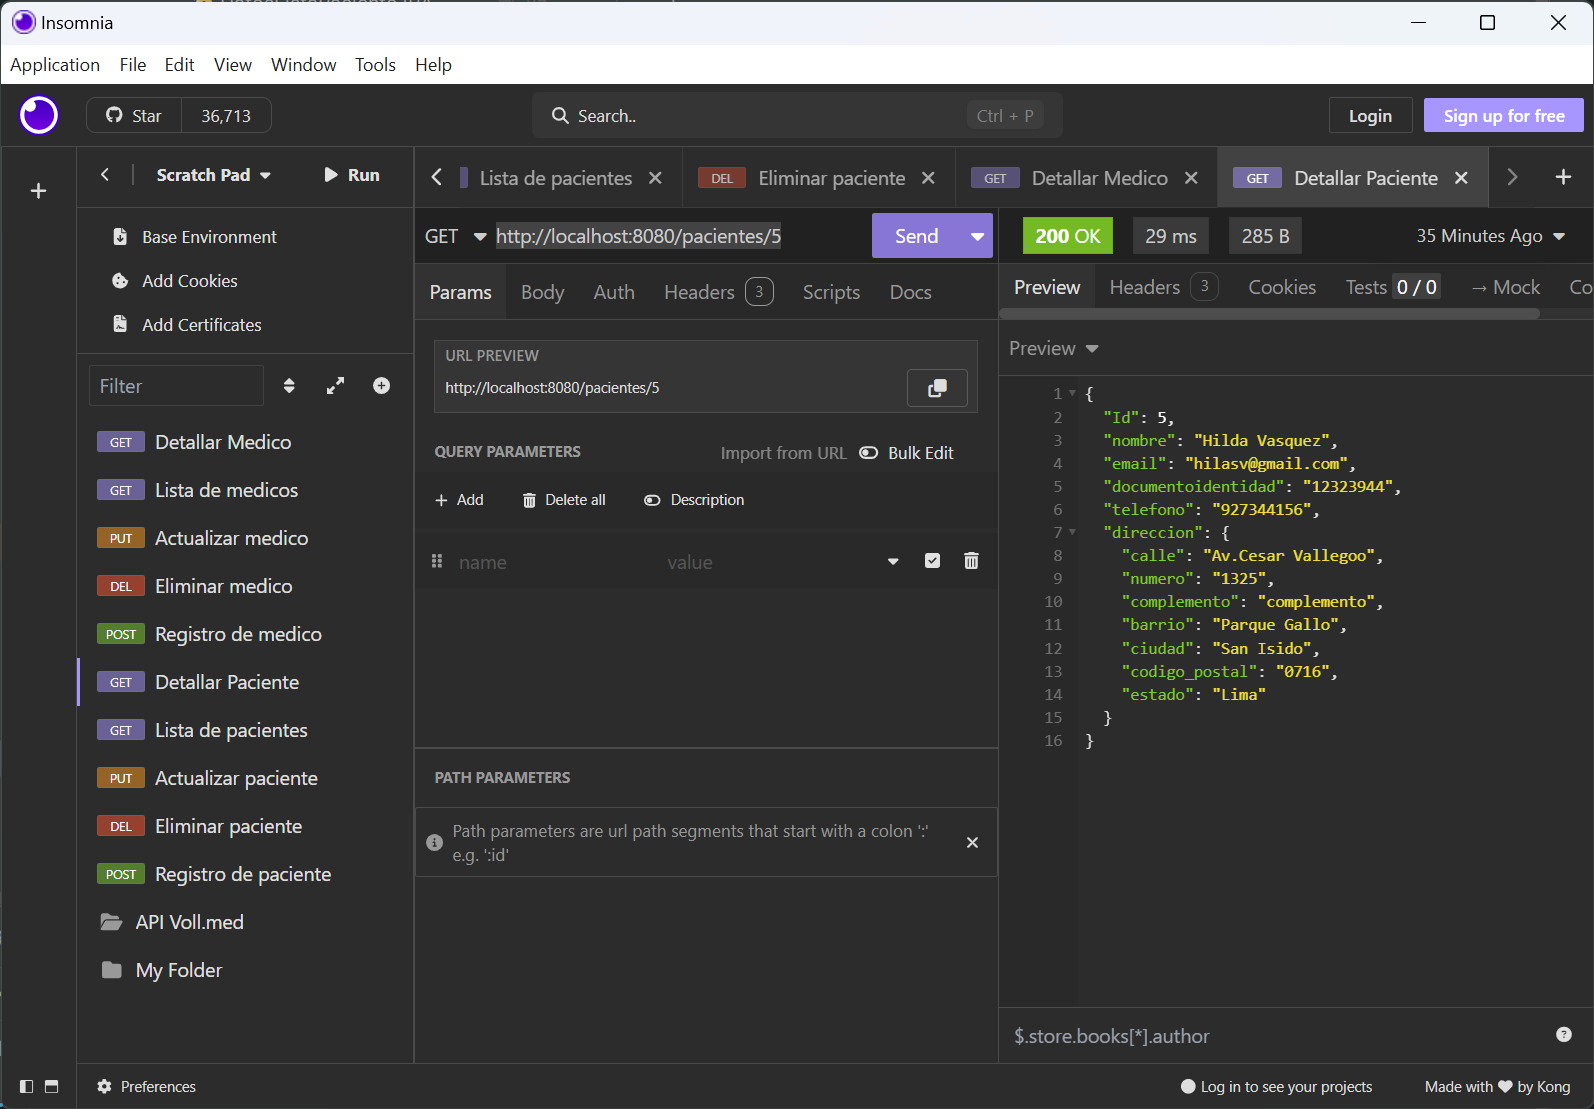Click the Run button
Screen dimensions: 1594x1109
(352, 175)
